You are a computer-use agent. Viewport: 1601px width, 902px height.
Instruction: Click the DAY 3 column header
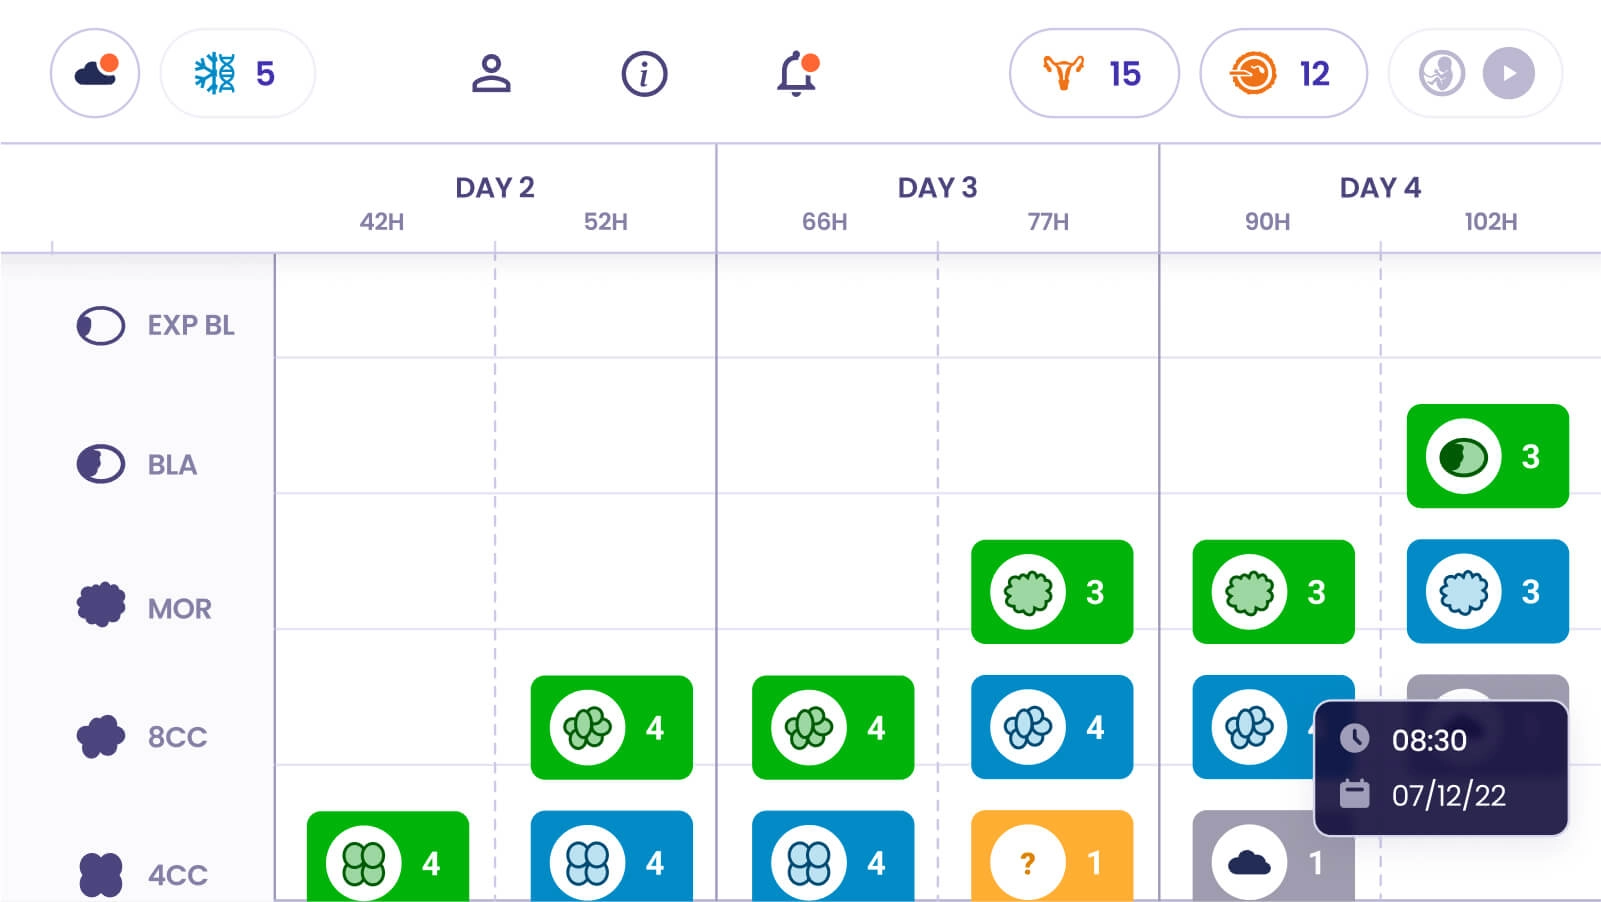pos(937,187)
